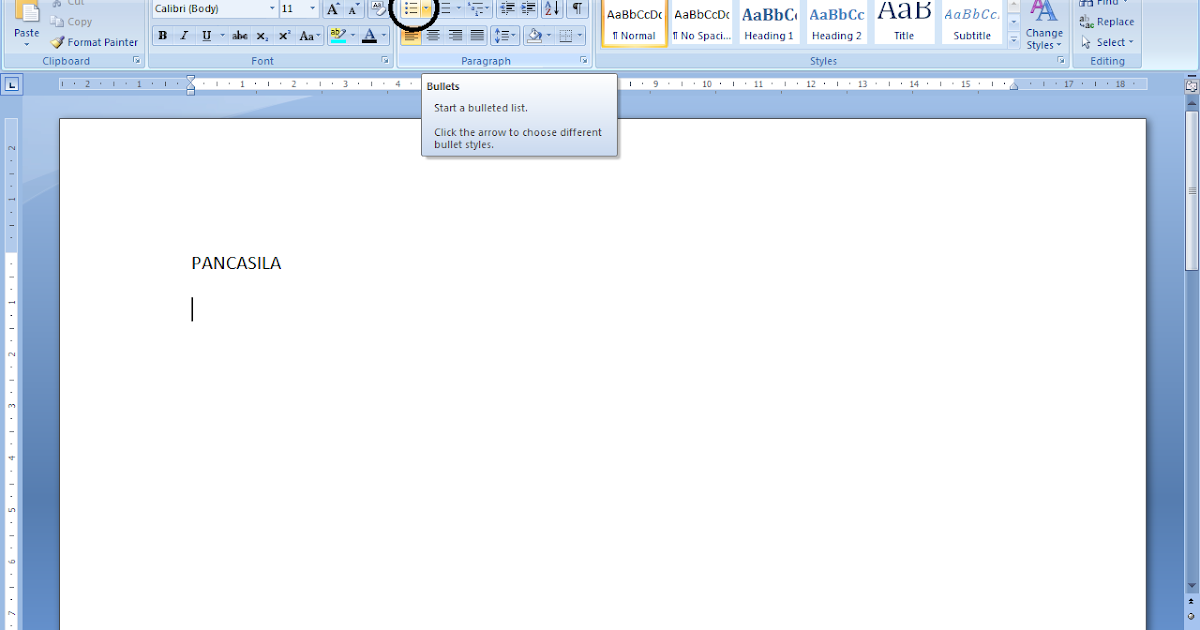Click the first line indent marker
This screenshot has height=630, width=1200.
pyautogui.click(x=191, y=80)
